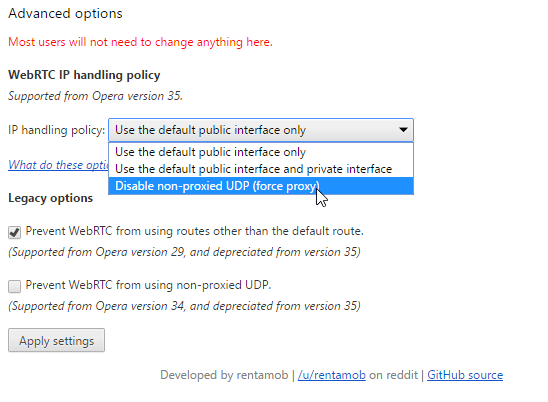Open the IP handling policy combo box
548x402 pixels.
click(x=261, y=130)
